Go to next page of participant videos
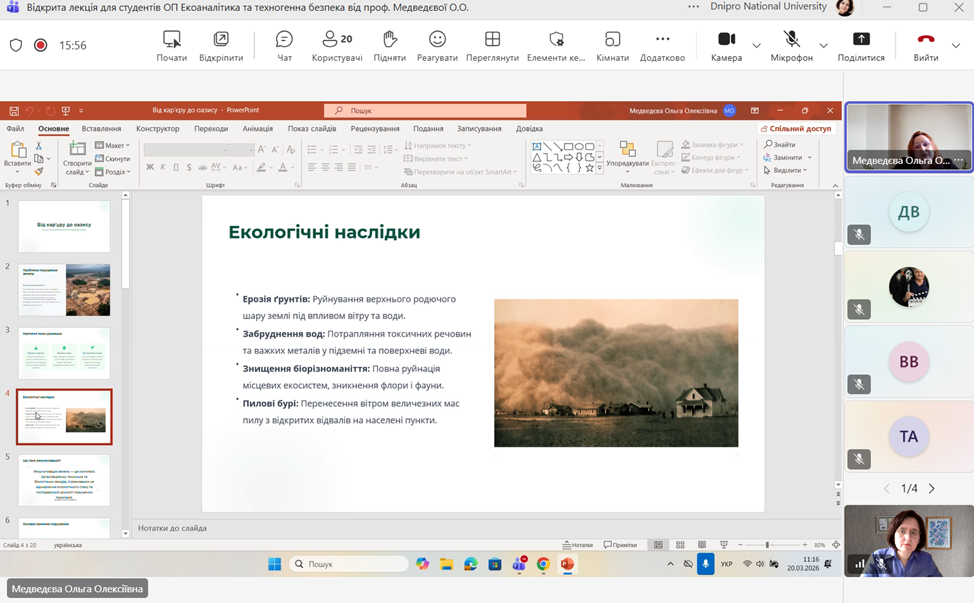Screen dimensions: 974x603 pyautogui.click(x=932, y=489)
